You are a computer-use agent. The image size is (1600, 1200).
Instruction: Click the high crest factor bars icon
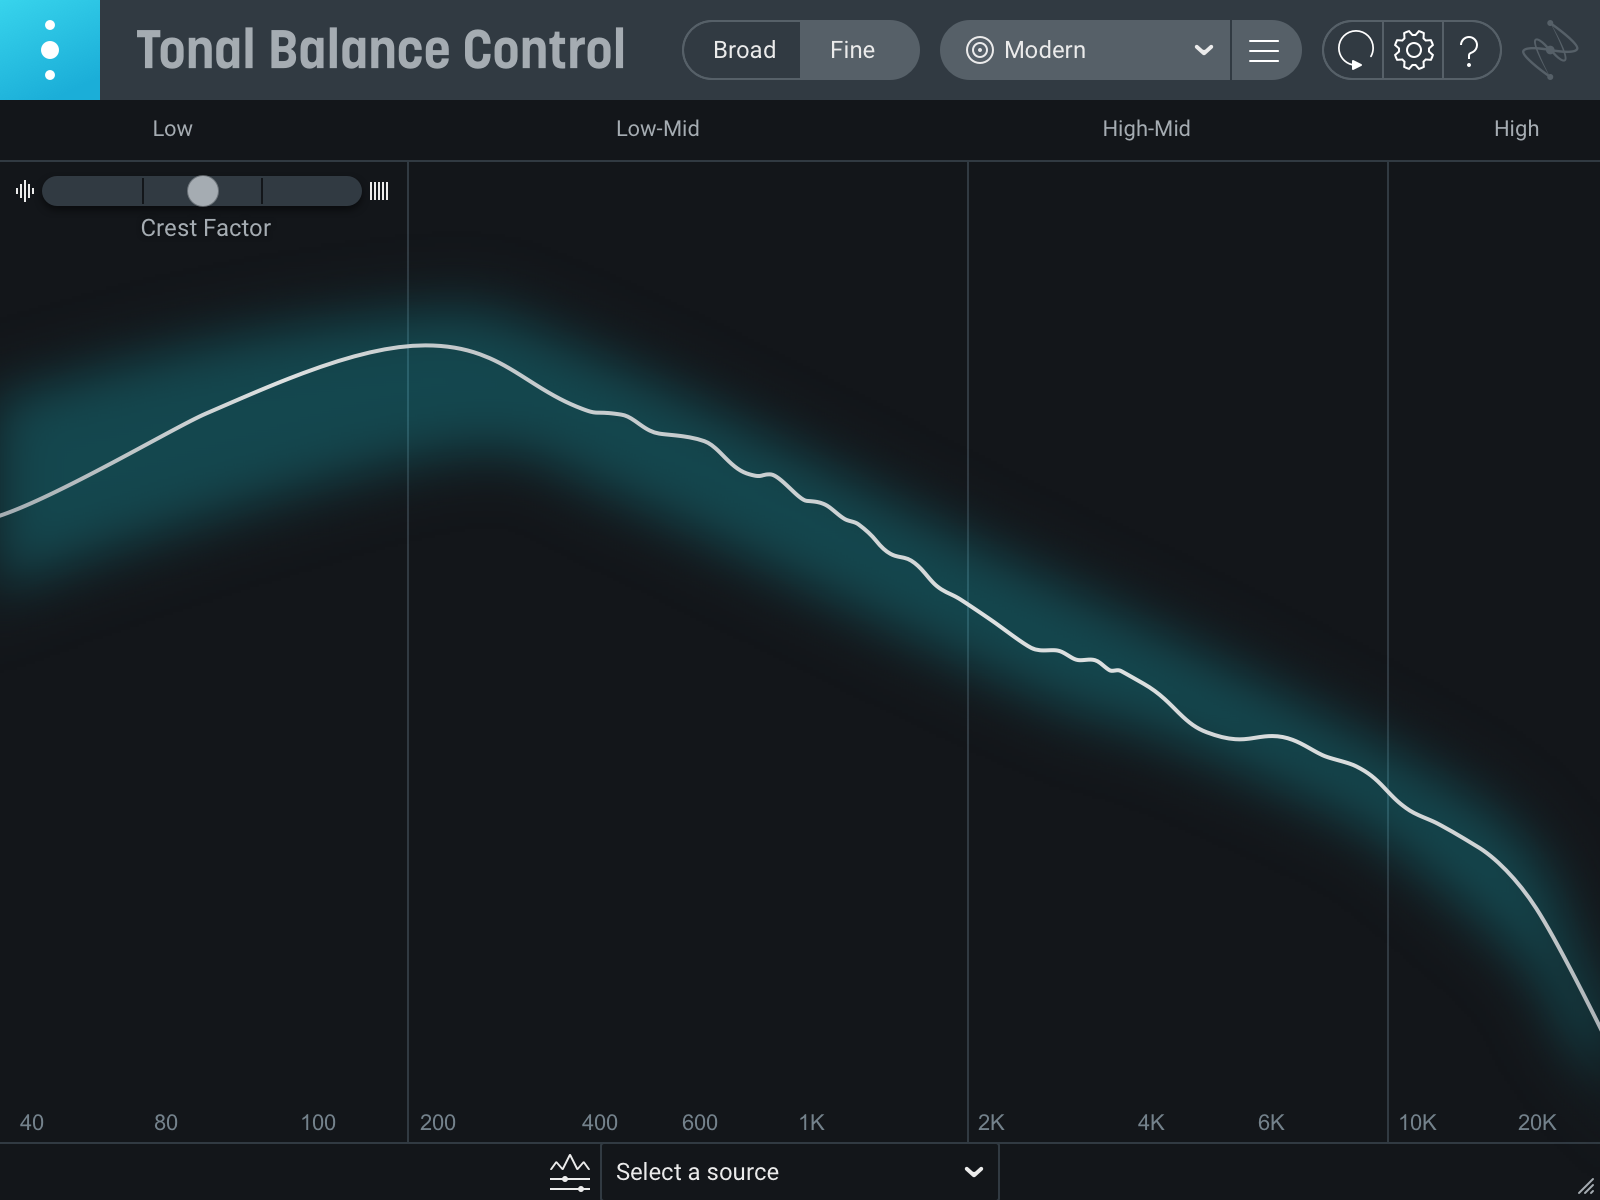click(x=379, y=191)
